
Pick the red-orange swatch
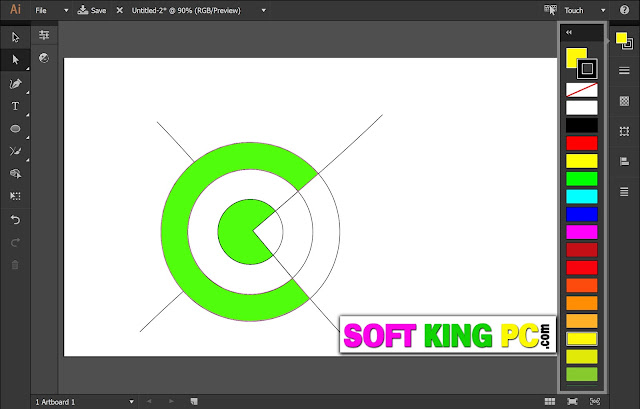click(582, 285)
